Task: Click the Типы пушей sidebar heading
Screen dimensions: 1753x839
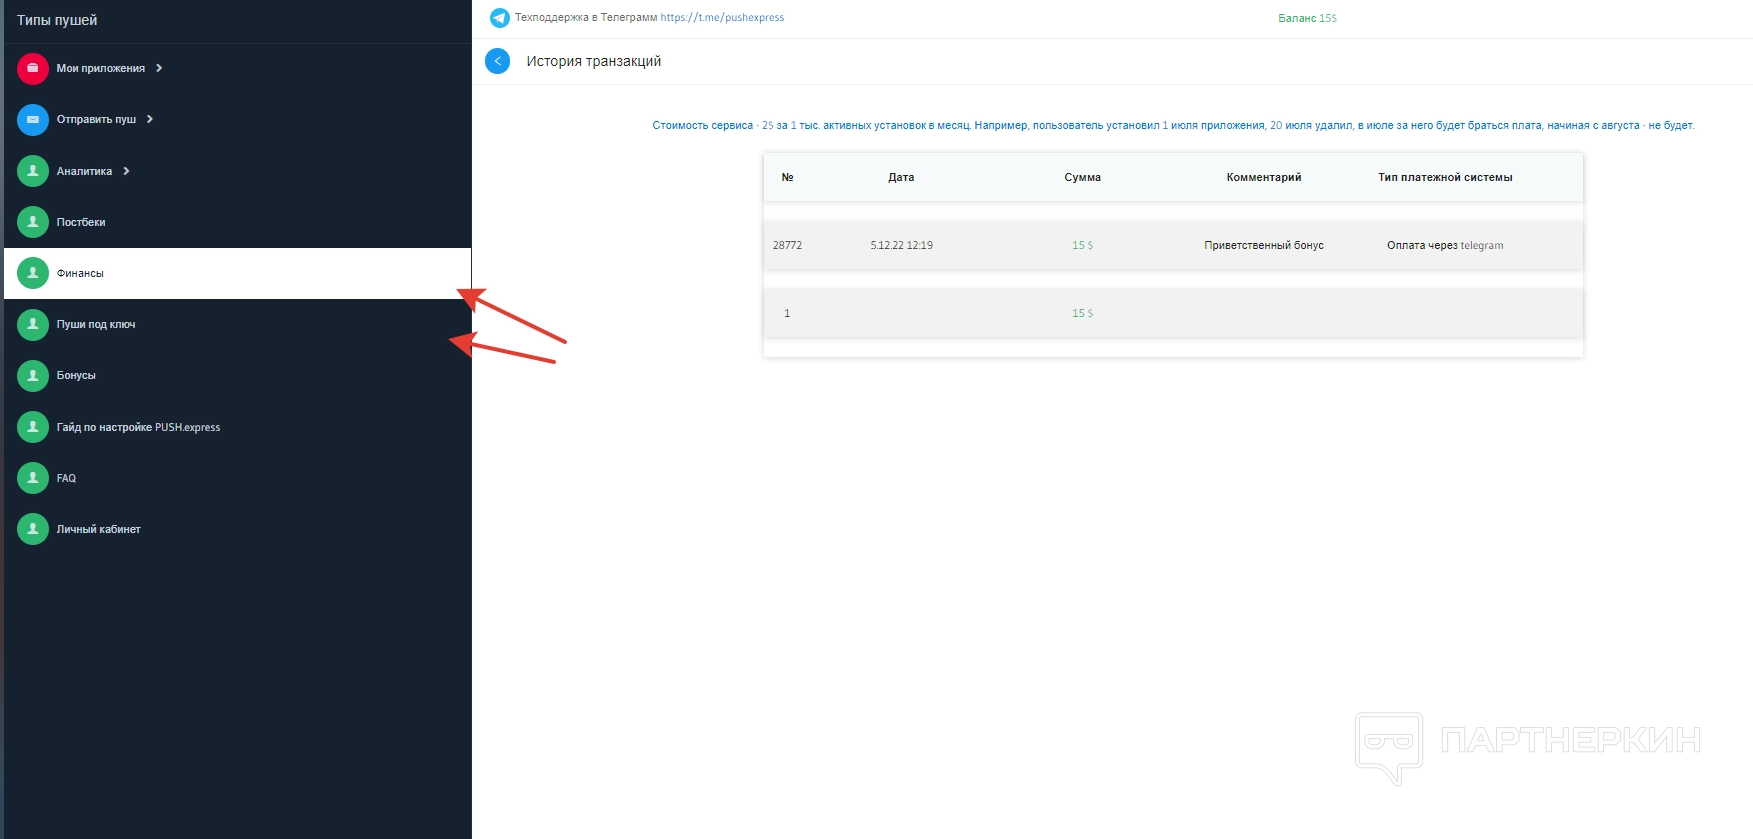Action: point(57,20)
